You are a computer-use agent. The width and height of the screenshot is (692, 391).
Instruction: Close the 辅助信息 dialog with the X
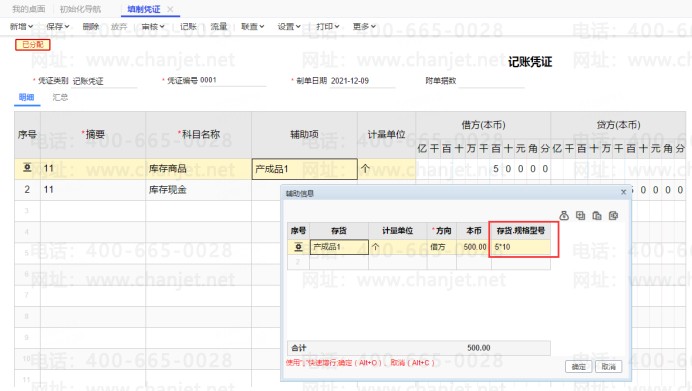click(x=623, y=192)
